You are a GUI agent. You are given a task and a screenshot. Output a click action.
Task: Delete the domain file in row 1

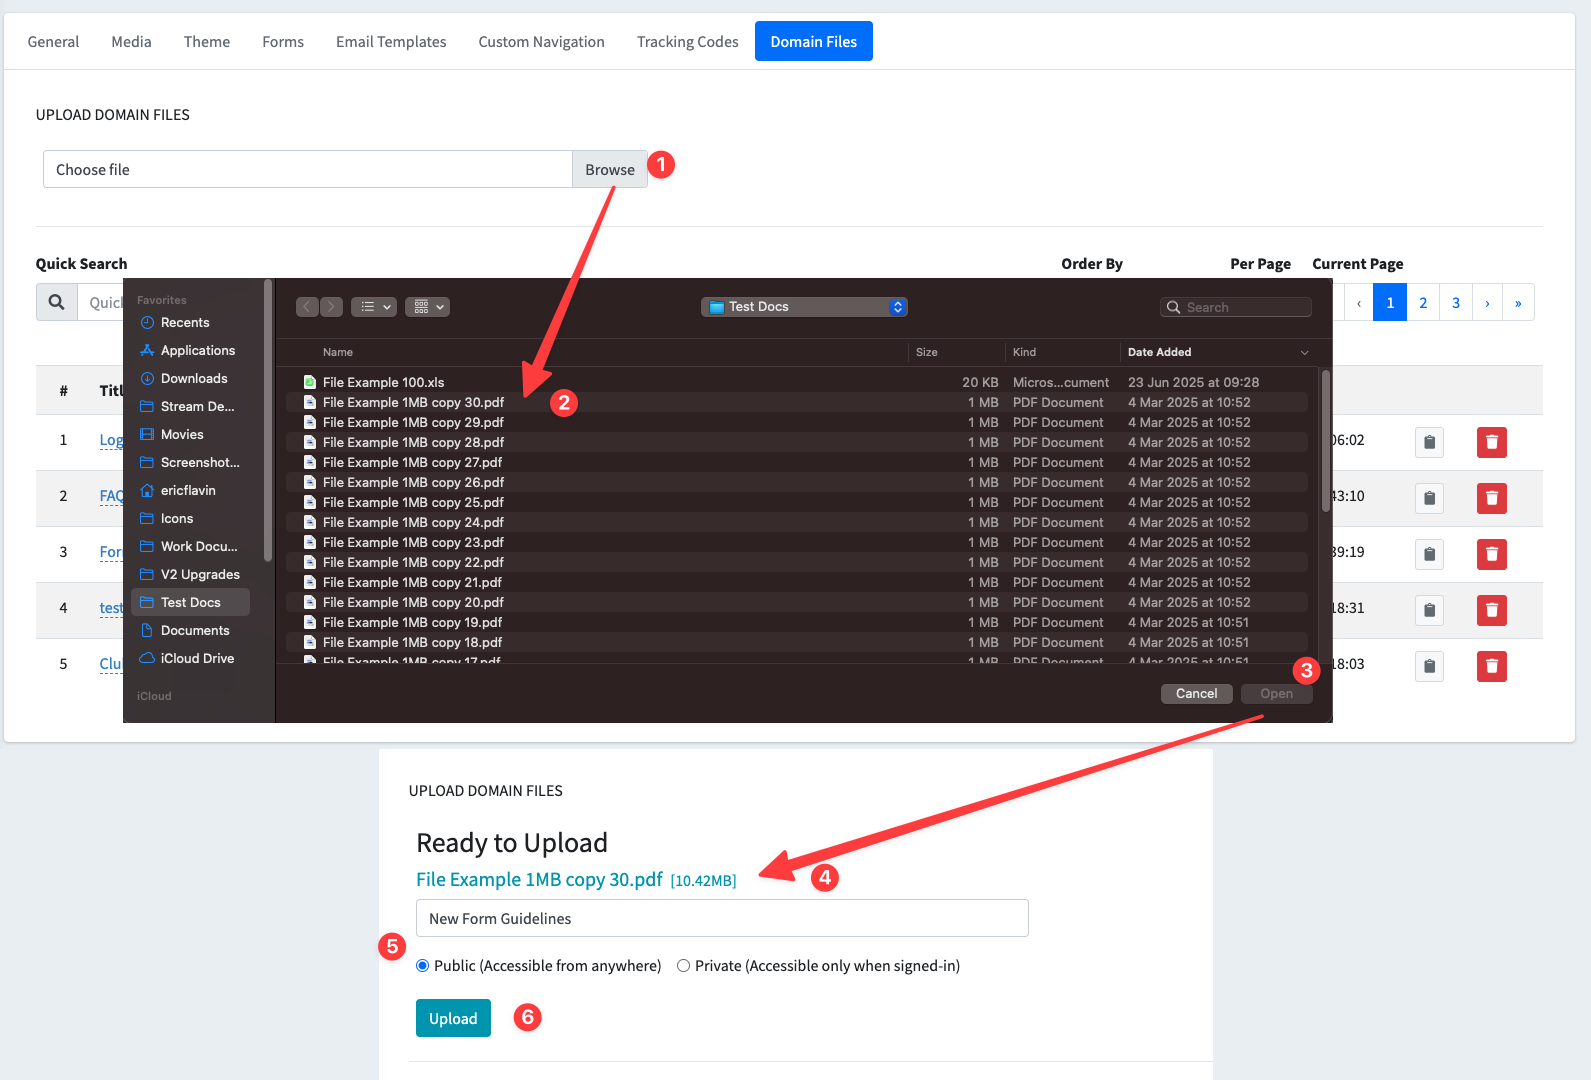click(x=1492, y=442)
